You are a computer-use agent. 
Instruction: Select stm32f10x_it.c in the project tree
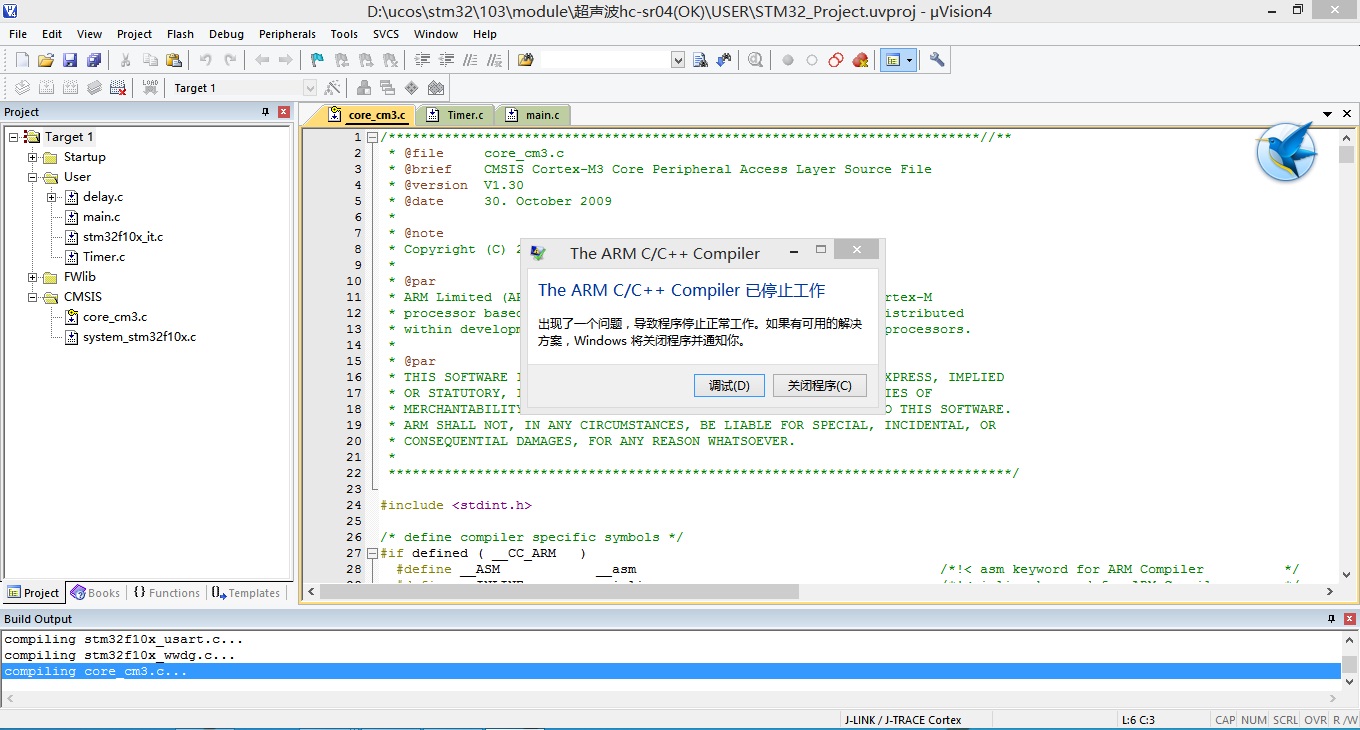pyautogui.click(x=123, y=237)
